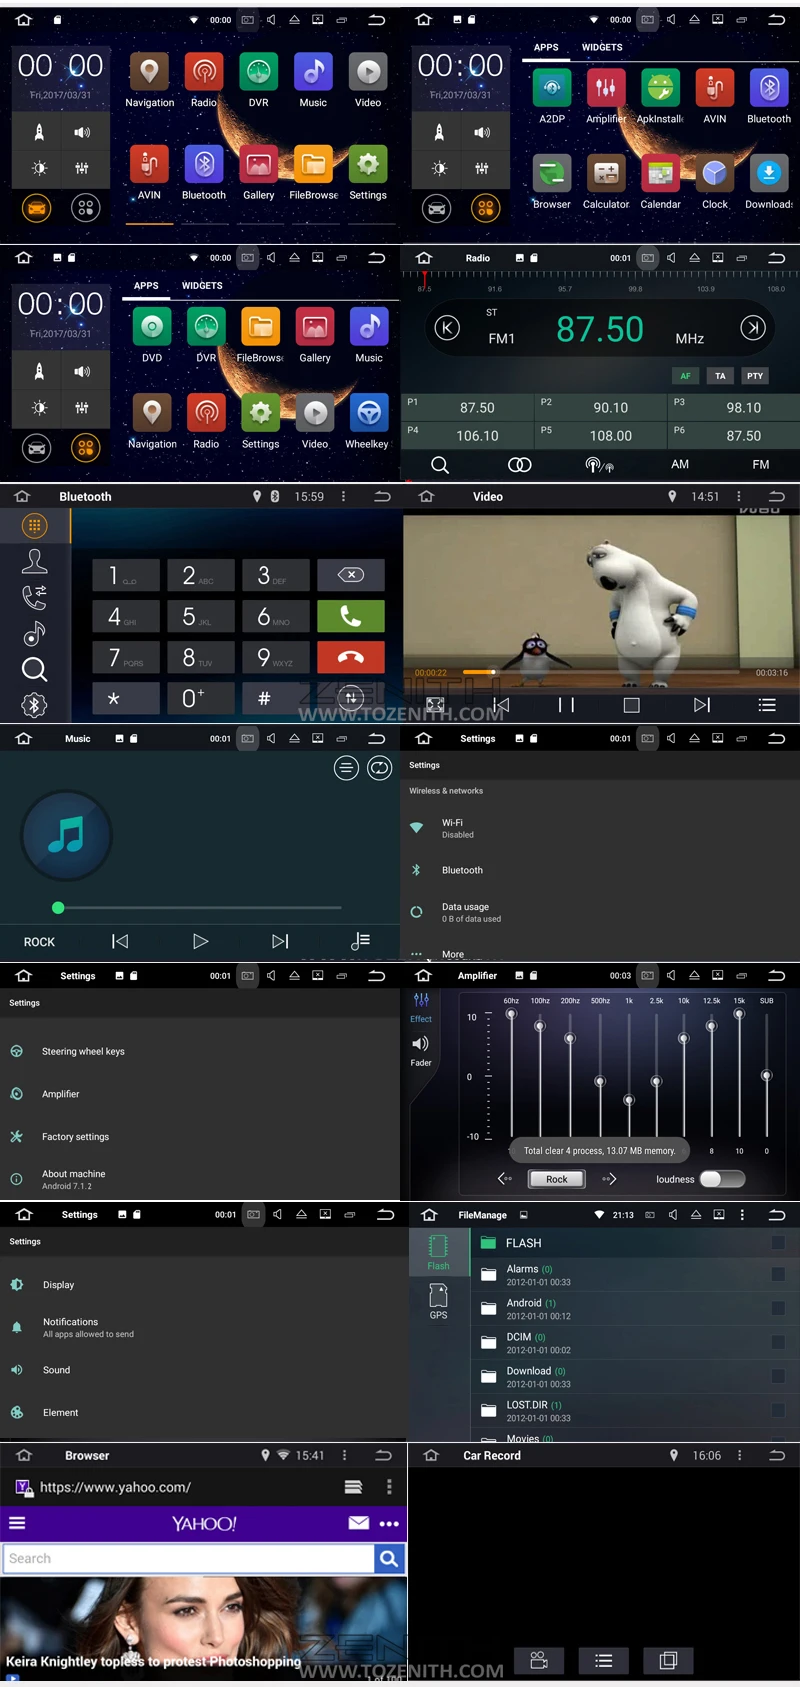Select the GPS storage tab in FileManage

coord(438,1301)
